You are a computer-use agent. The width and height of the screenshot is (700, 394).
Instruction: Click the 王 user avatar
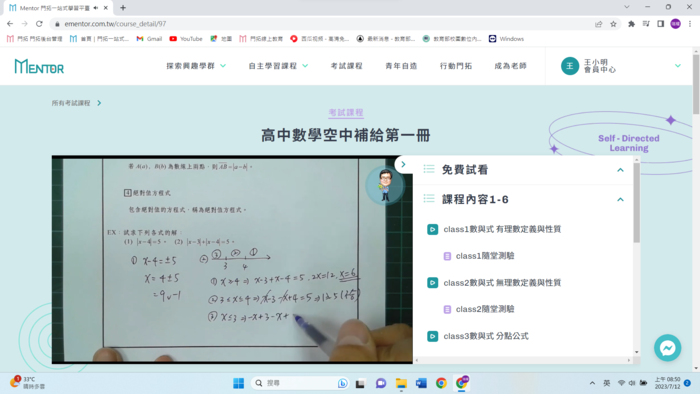point(570,66)
